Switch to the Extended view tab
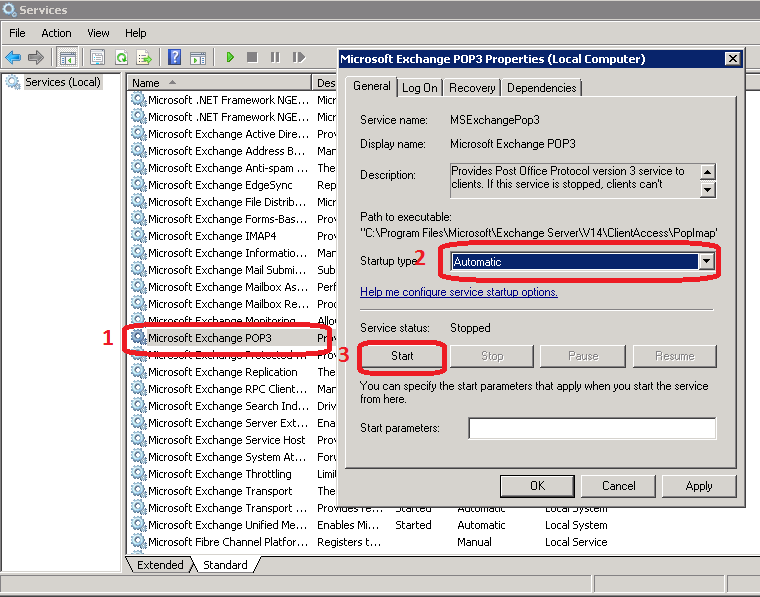The height and width of the screenshot is (597, 760). tap(160, 565)
